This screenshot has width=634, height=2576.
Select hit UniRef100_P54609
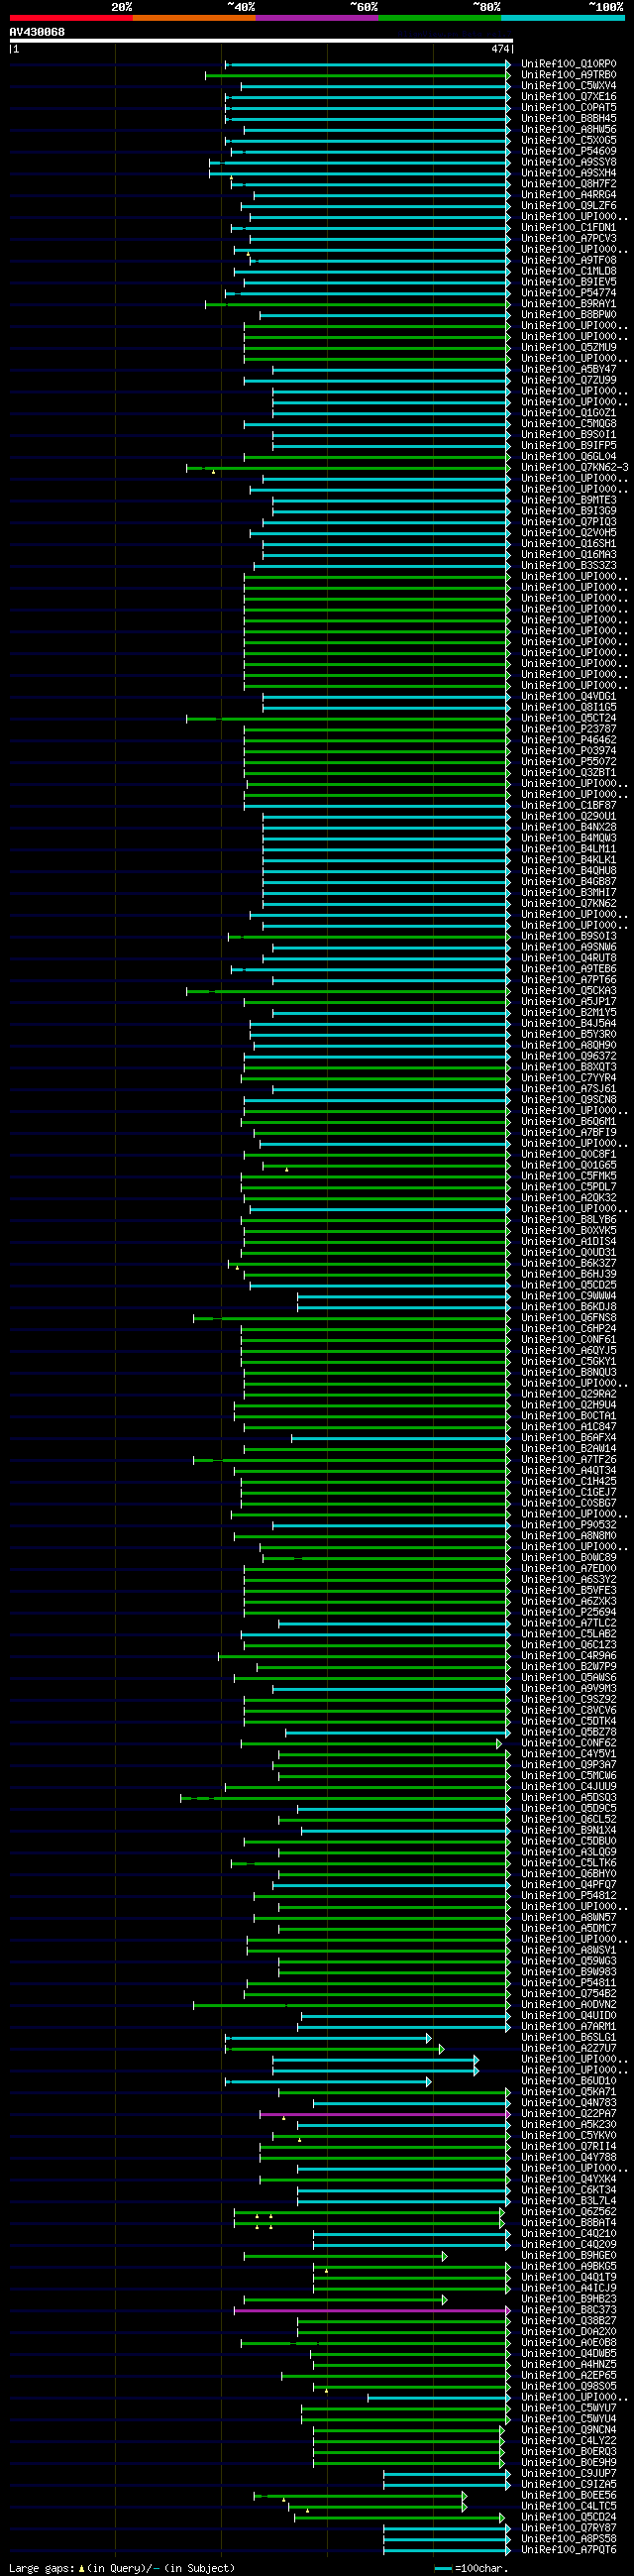tap(569, 151)
